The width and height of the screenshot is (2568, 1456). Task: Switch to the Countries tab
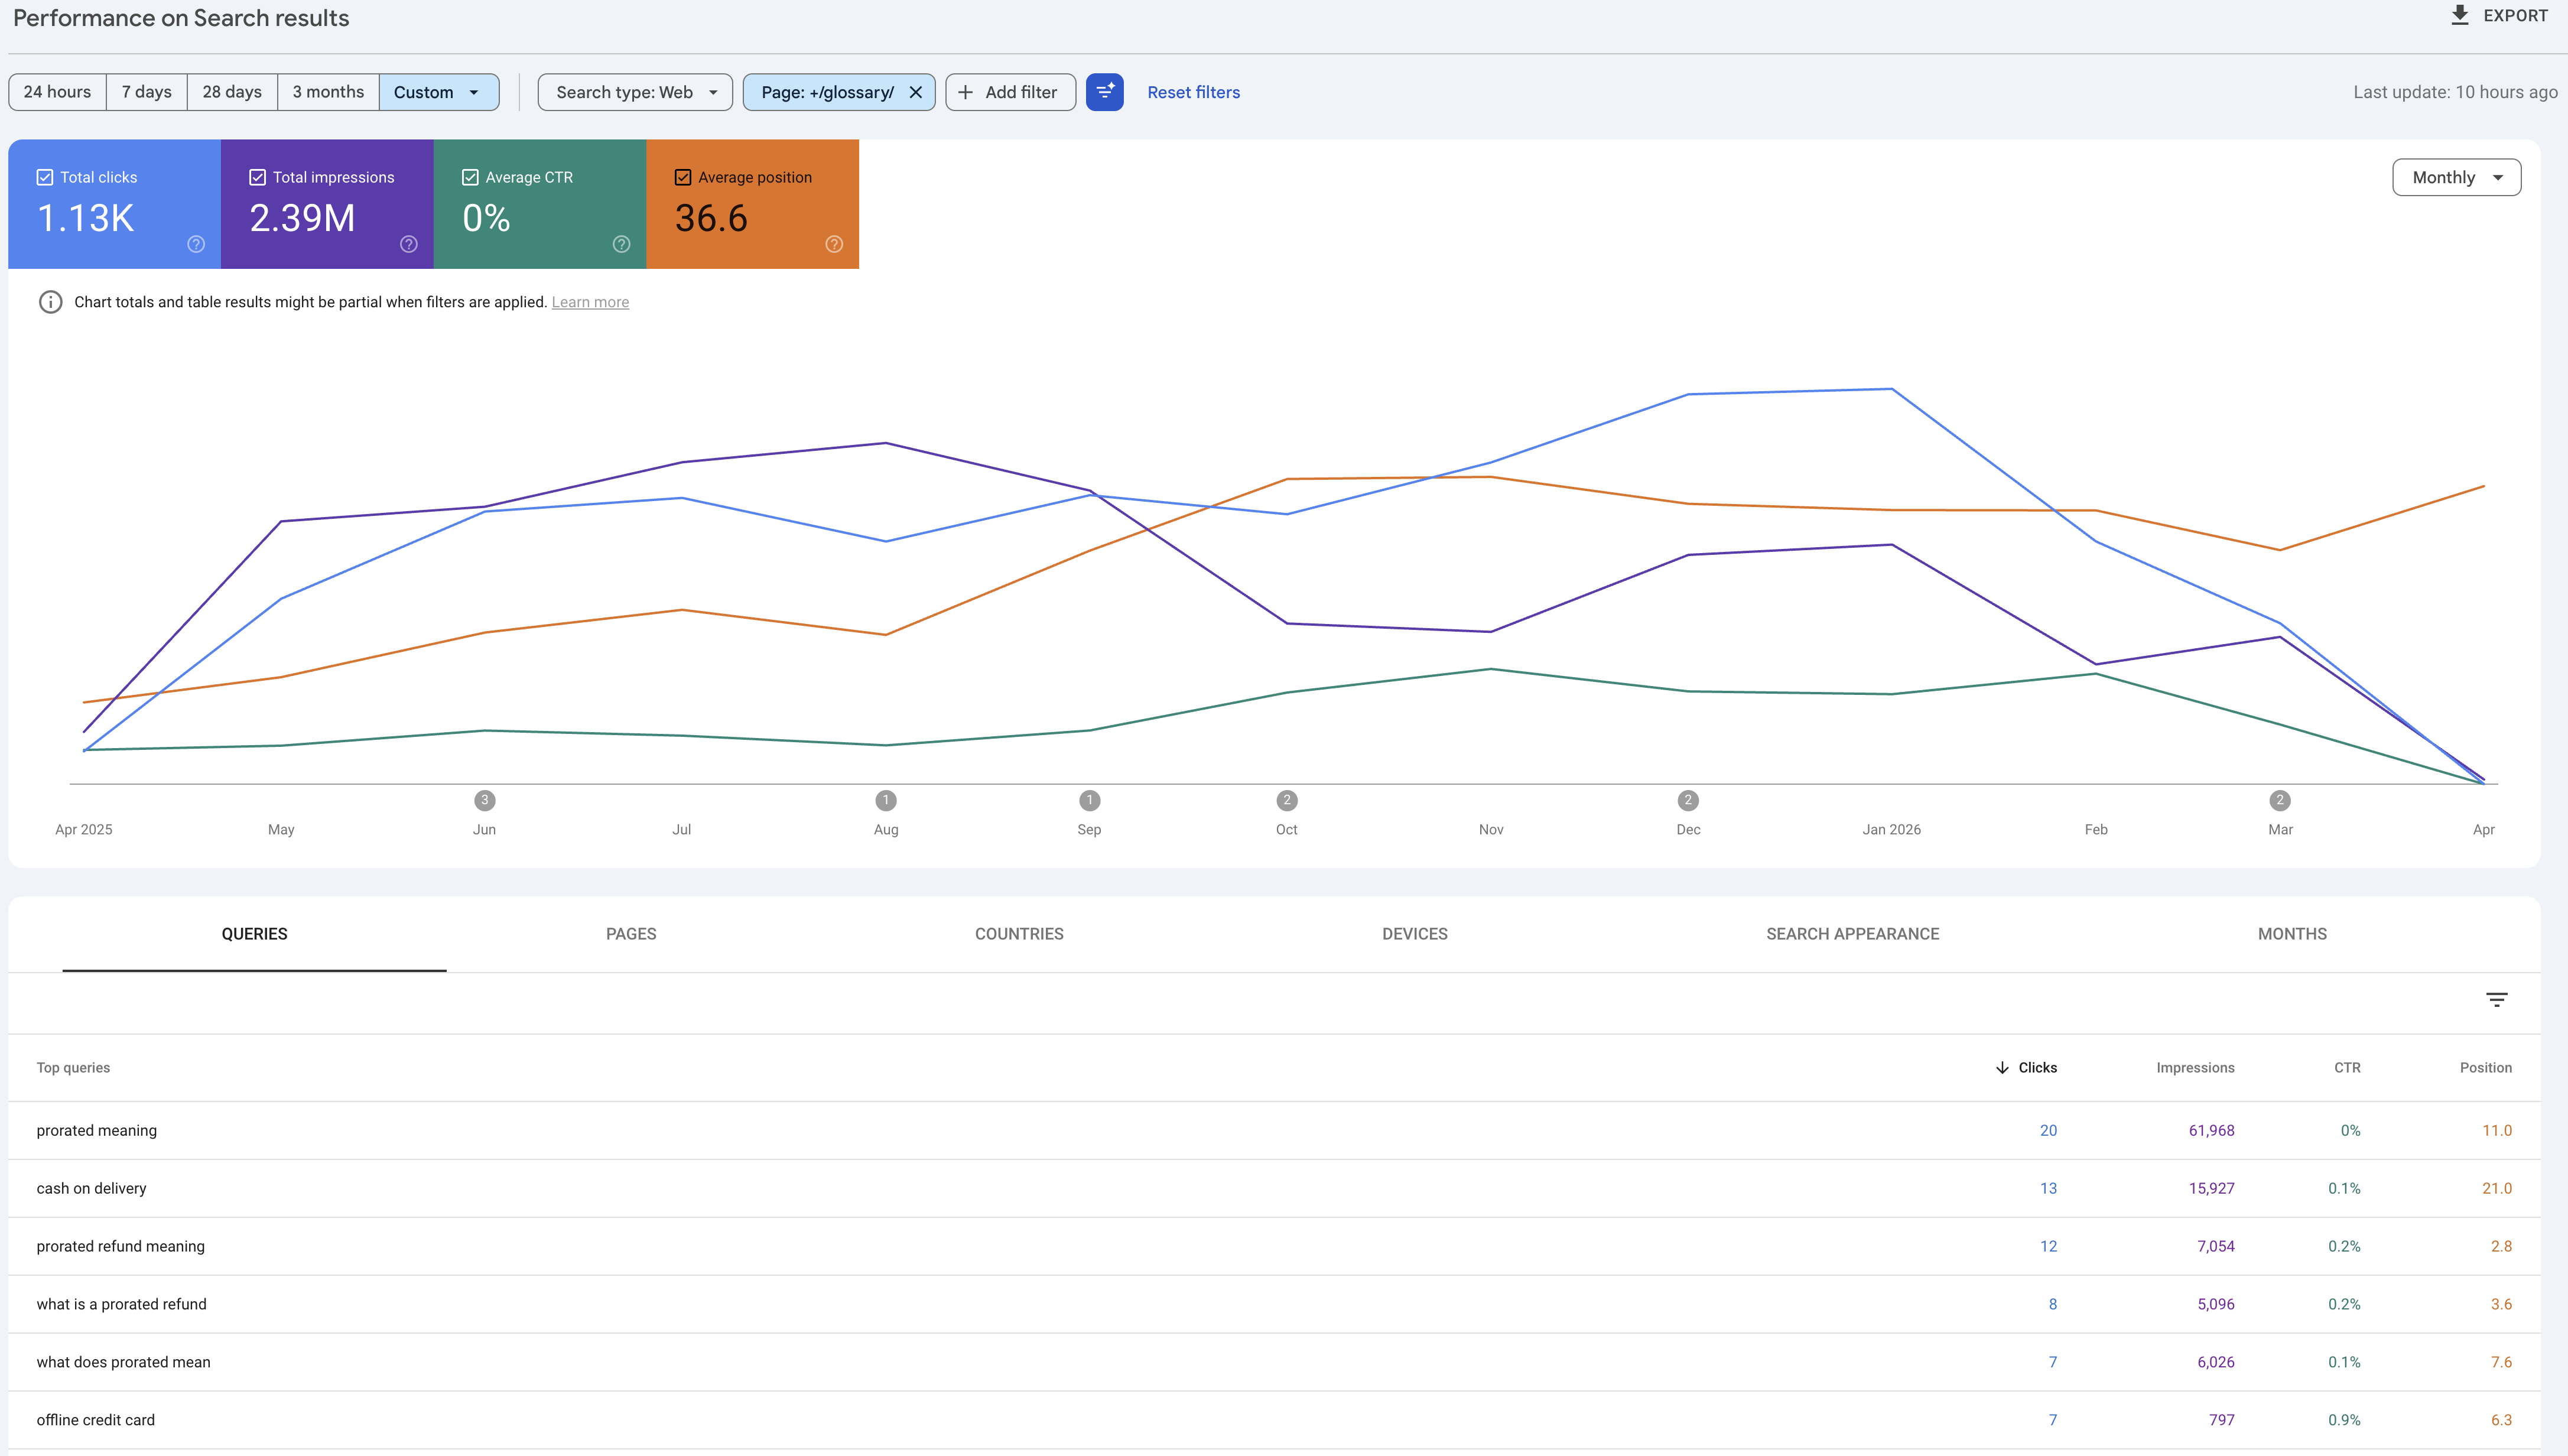point(1019,934)
